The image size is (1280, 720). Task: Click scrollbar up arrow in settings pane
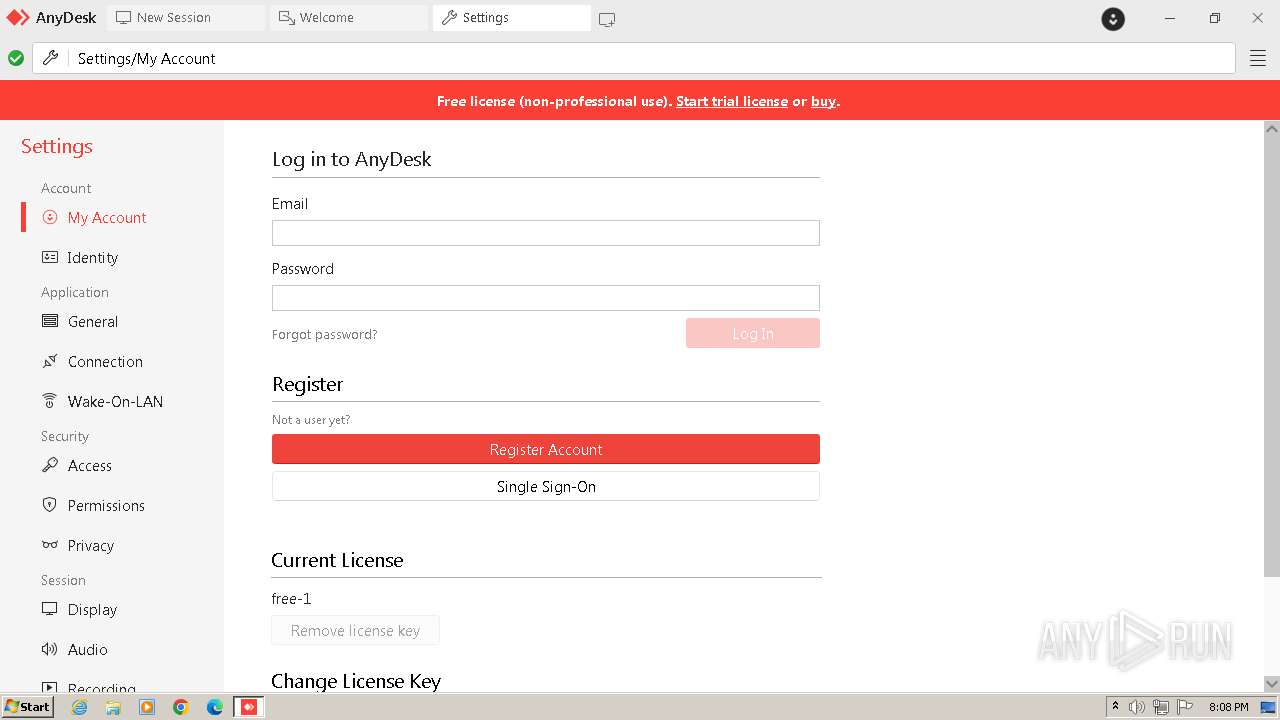point(1272,128)
